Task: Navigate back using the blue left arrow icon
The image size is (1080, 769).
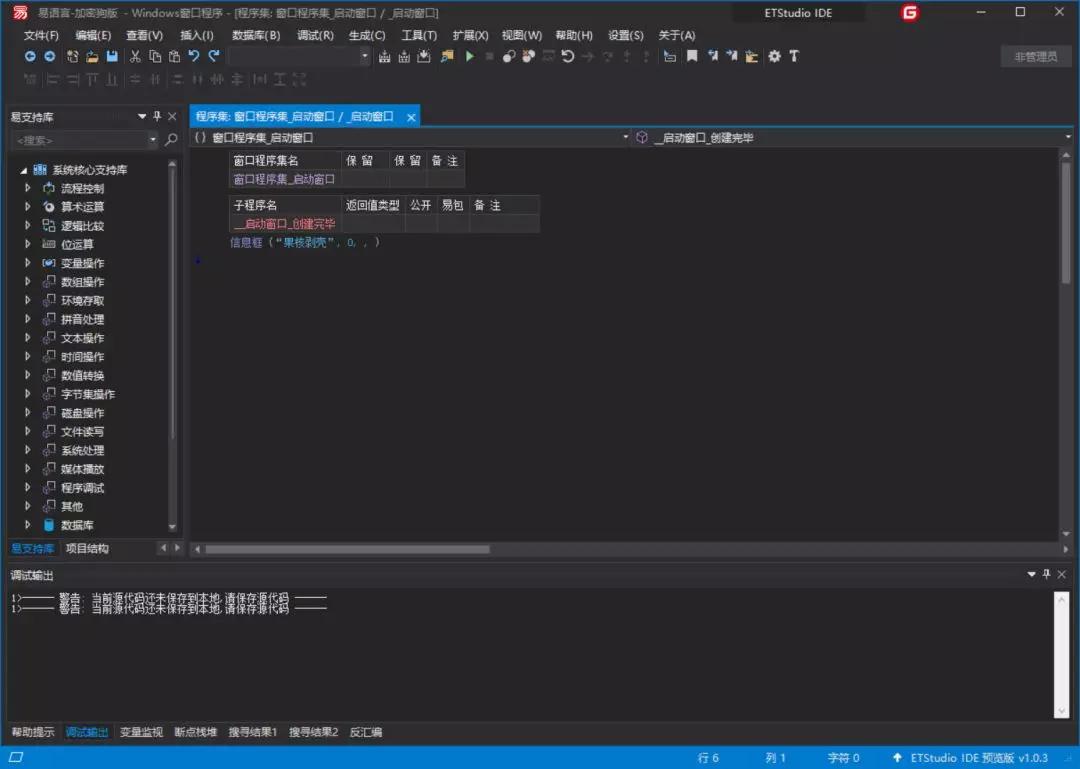Action: click(x=30, y=56)
